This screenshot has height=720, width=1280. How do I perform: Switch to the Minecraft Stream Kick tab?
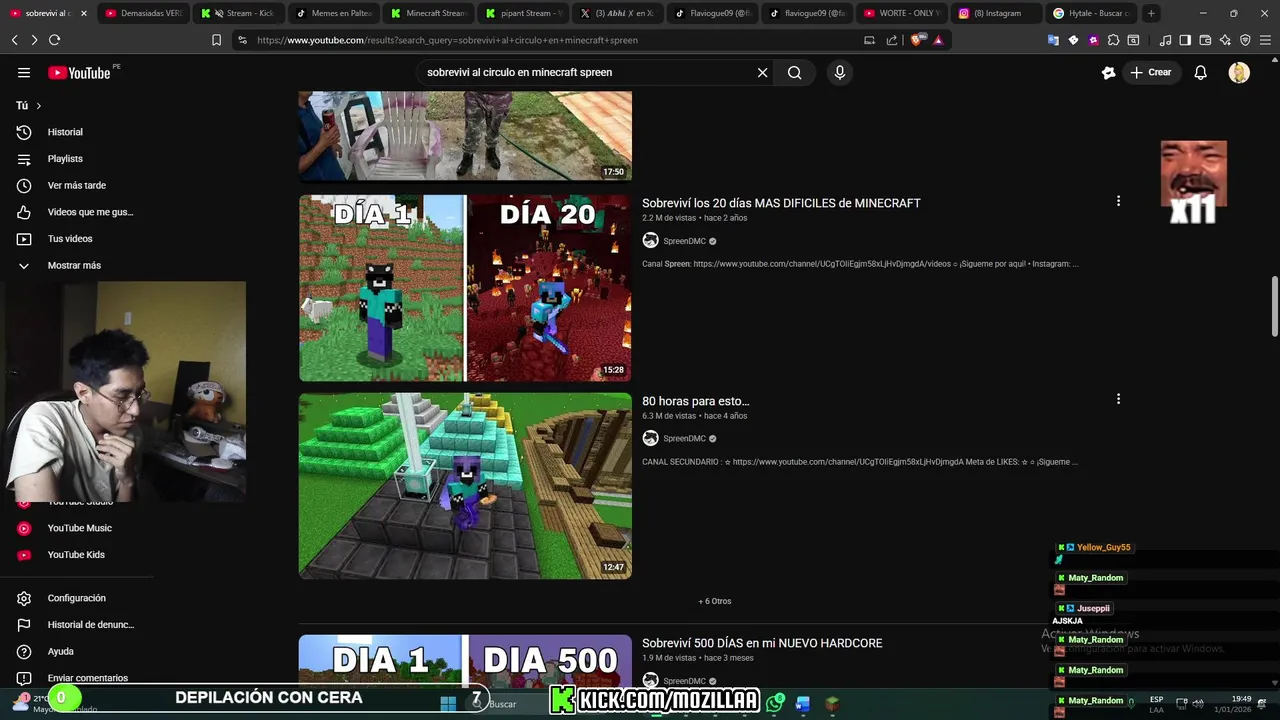(428, 13)
